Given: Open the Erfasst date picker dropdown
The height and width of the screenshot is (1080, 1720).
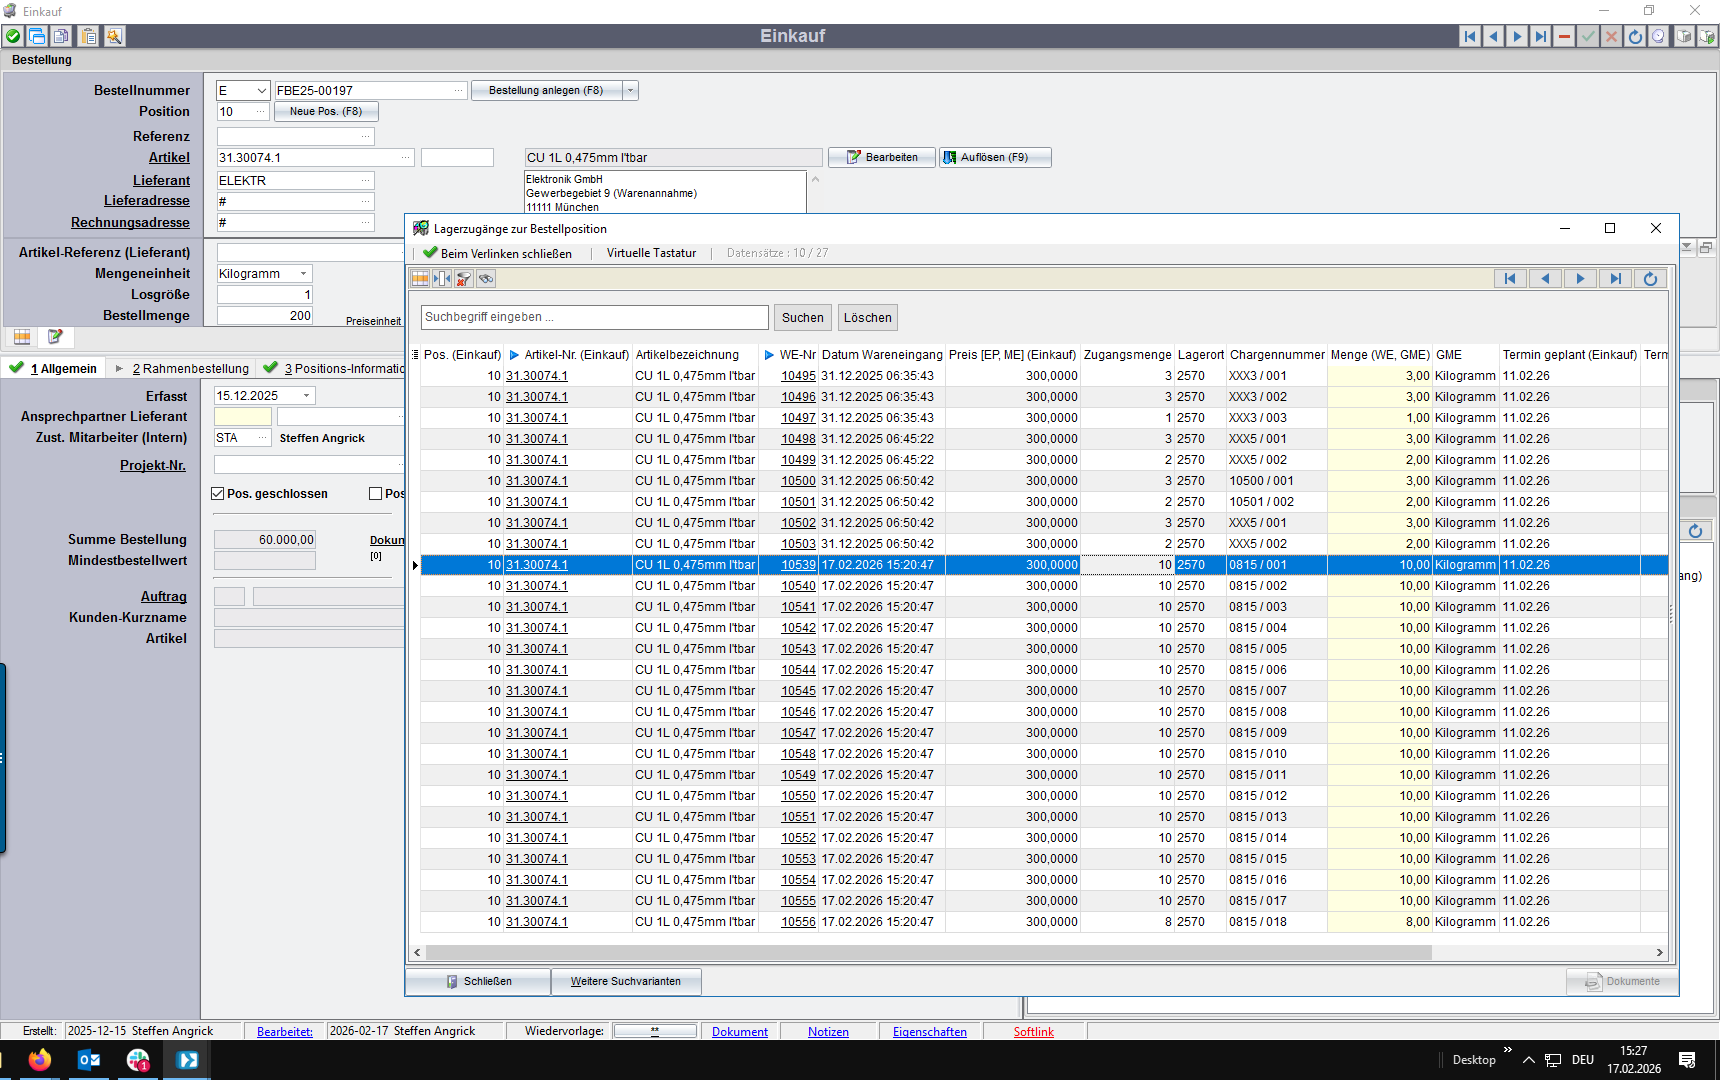Looking at the screenshot, I should [x=306, y=396].
